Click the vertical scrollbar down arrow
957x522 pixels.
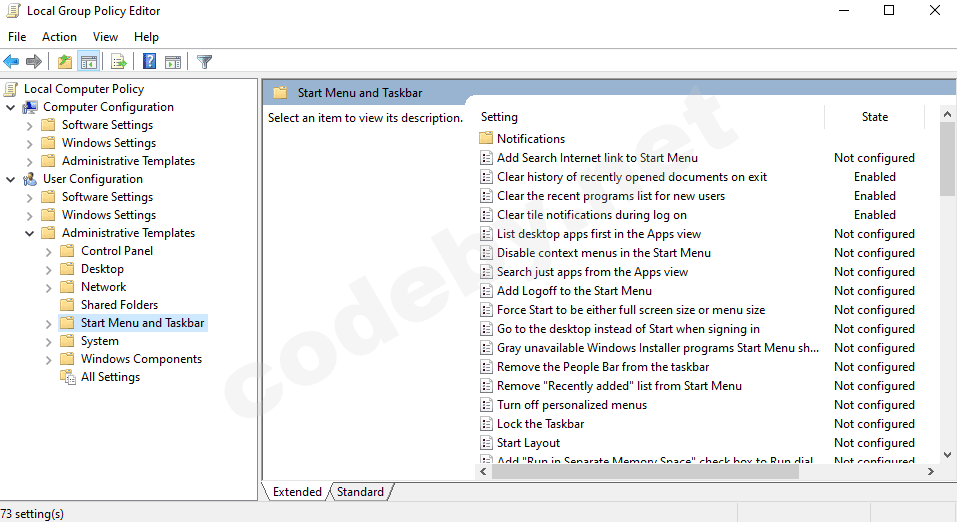947,454
